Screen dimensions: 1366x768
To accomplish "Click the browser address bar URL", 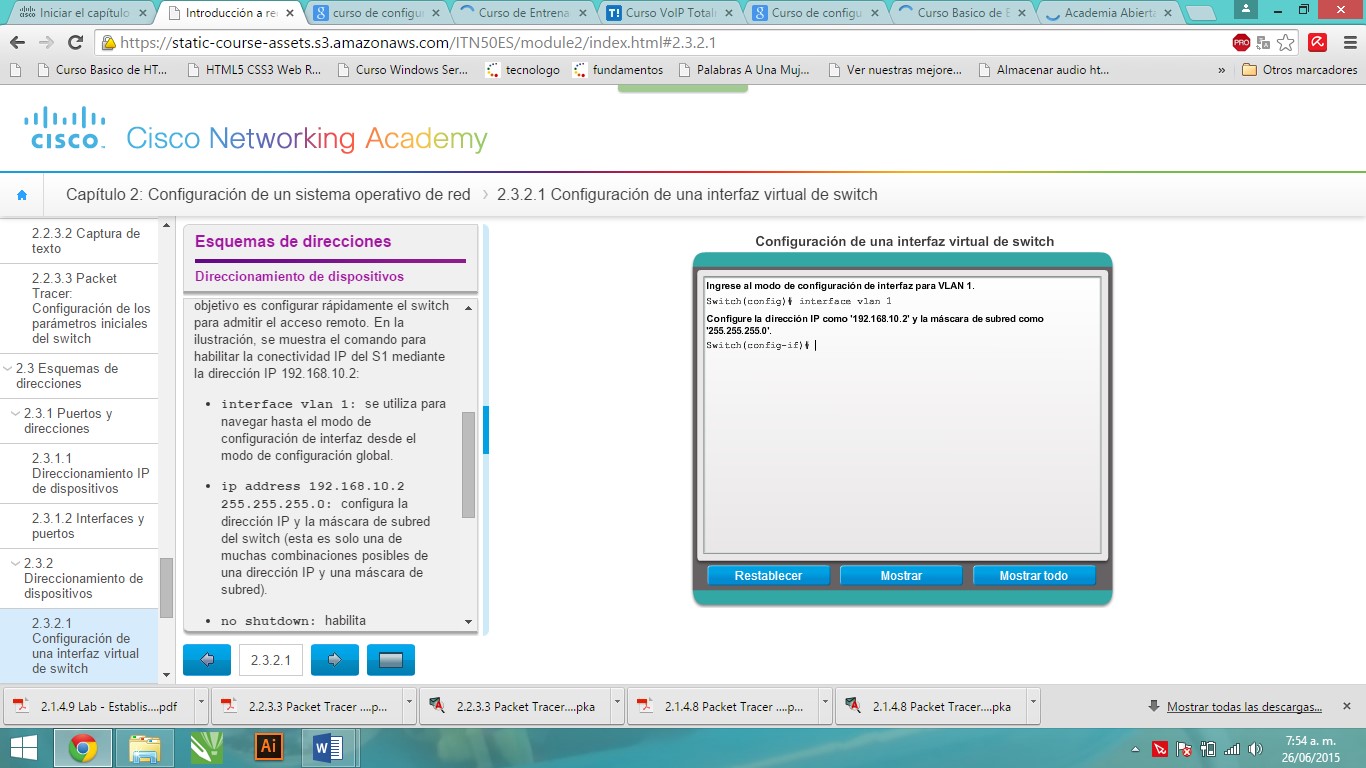I will [417, 43].
